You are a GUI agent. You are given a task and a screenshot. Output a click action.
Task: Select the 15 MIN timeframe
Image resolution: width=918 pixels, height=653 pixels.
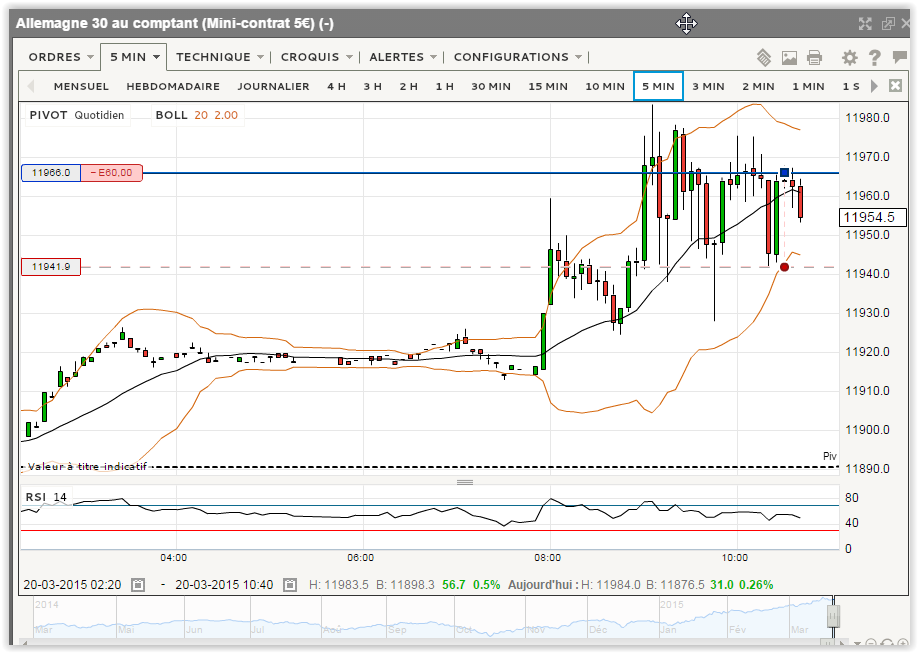[548, 86]
